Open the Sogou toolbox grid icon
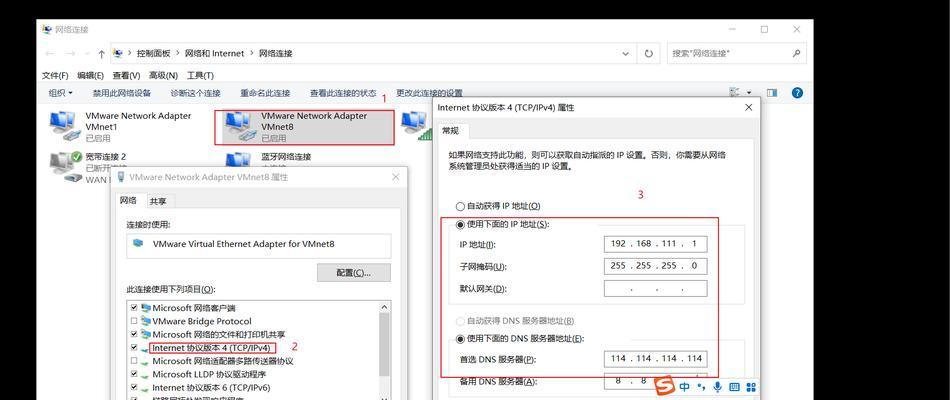Screen dimensions: 950x400 tap(751, 387)
